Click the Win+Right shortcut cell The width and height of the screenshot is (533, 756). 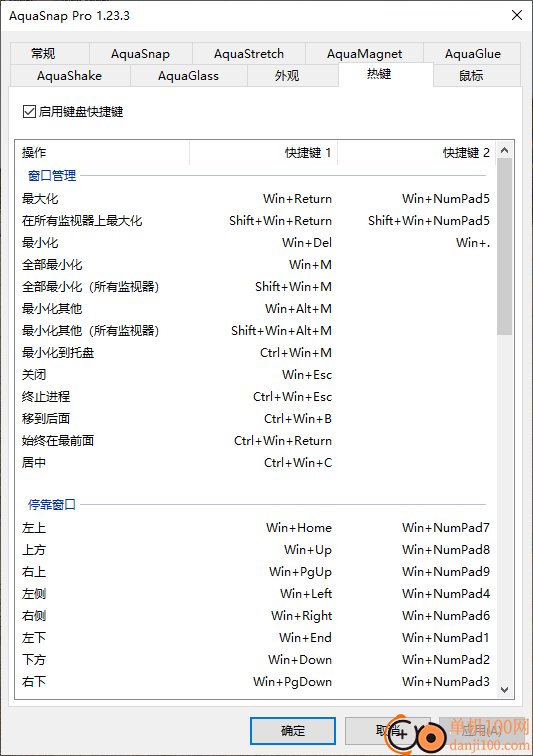pos(301,616)
